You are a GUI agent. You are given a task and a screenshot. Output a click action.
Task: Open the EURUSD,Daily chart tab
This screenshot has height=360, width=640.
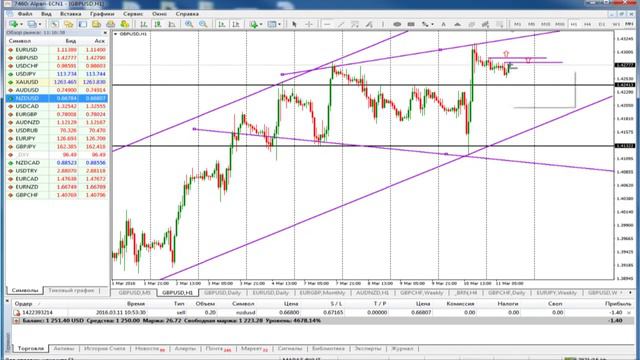(270, 293)
